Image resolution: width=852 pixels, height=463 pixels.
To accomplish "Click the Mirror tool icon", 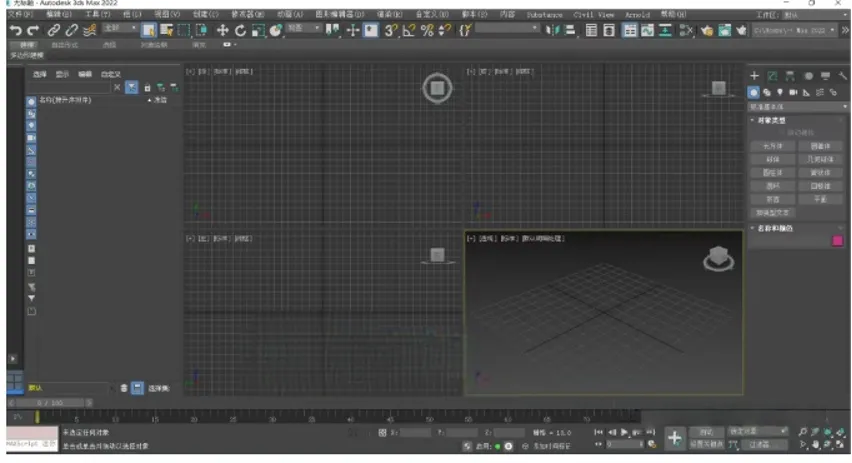I will pyautogui.click(x=553, y=30).
